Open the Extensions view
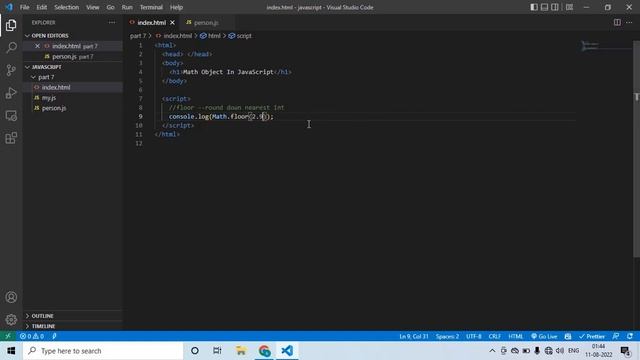640x360 pixels. tap(11, 138)
